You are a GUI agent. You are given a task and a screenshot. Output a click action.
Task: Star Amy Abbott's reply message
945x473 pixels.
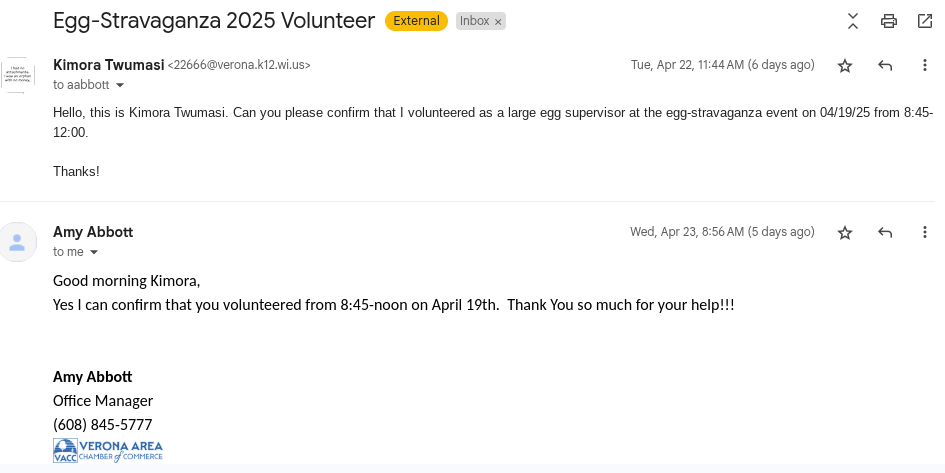(845, 232)
